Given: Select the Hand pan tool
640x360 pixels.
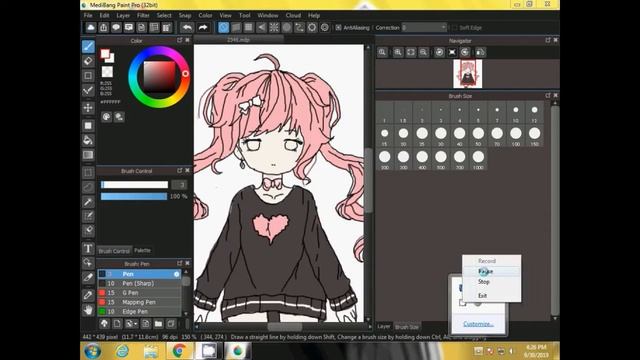Looking at the screenshot, I should click(88, 310).
